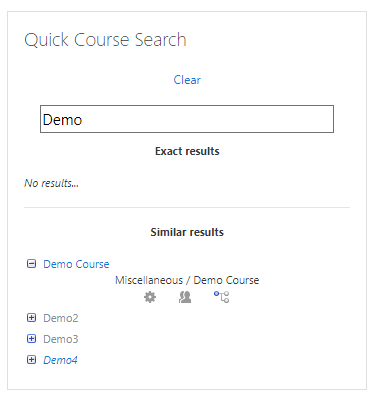Click the No results... message
Image resolution: width=376 pixels, height=395 pixels.
[51, 183]
